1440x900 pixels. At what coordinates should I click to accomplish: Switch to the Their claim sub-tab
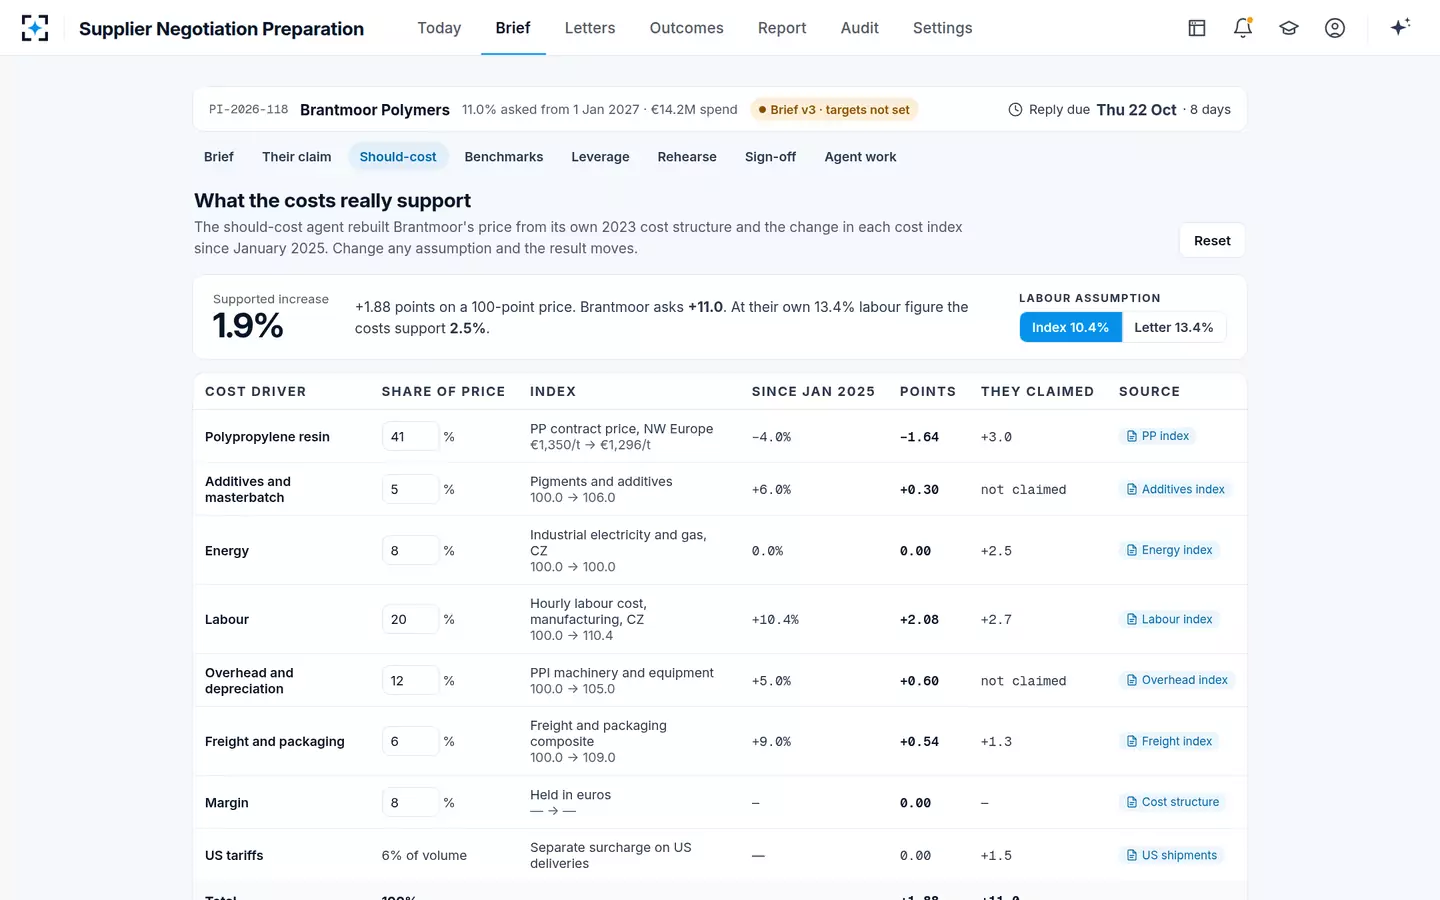click(x=297, y=157)
